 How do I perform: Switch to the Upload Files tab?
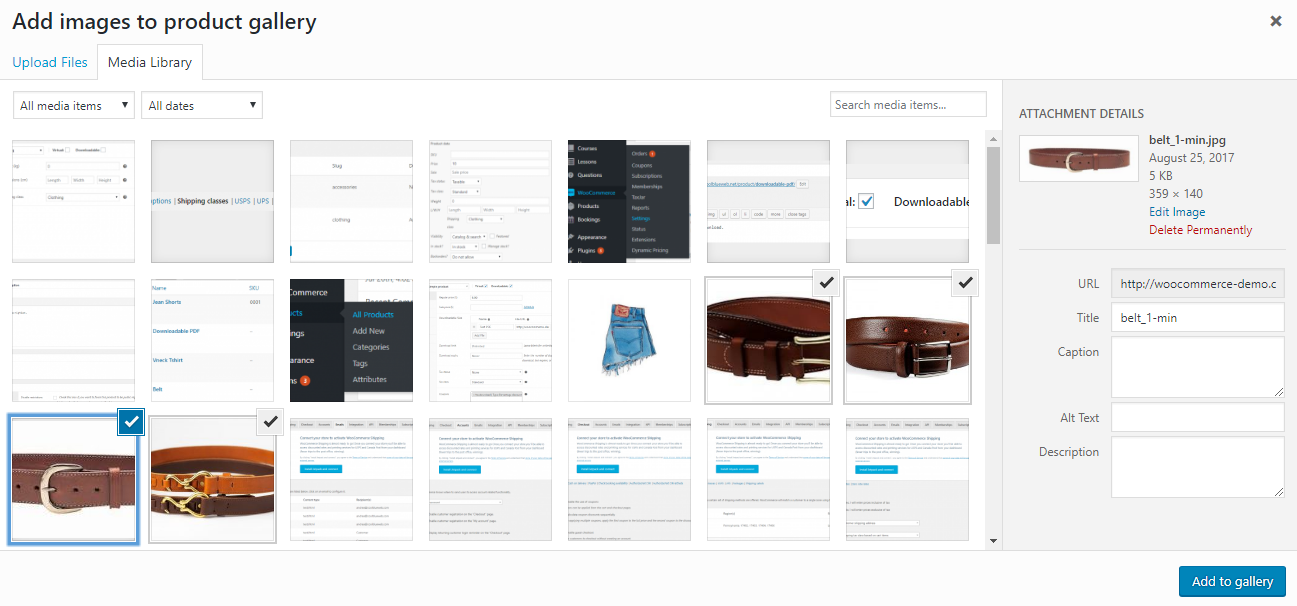[x=50, y=62]
